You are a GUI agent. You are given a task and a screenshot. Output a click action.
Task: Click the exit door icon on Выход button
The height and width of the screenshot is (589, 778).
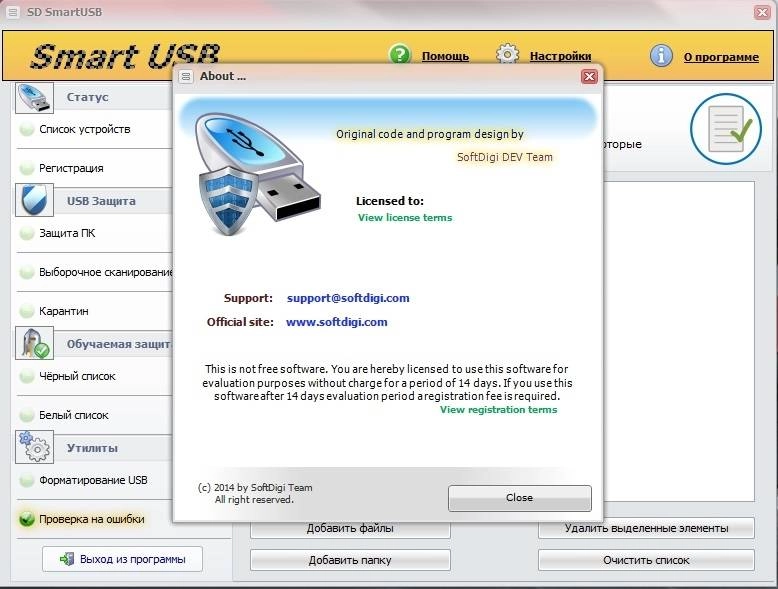coord(67,559)
